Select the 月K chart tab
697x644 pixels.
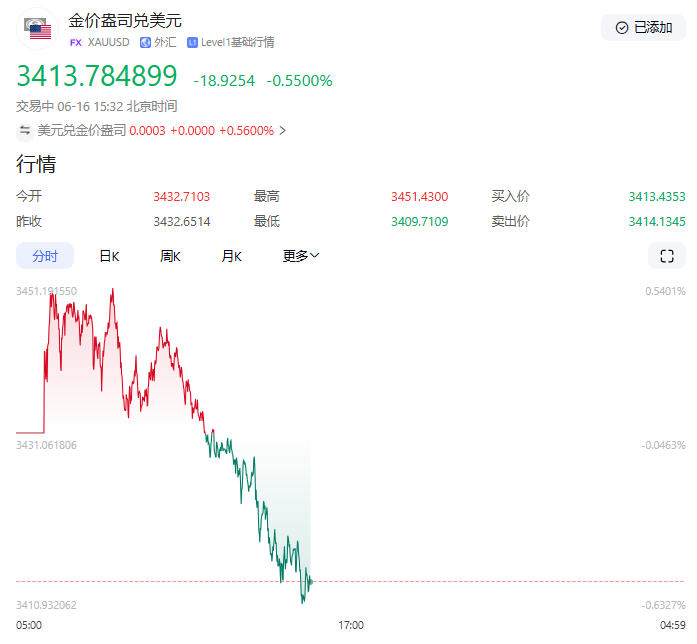(x=232, y=256)
